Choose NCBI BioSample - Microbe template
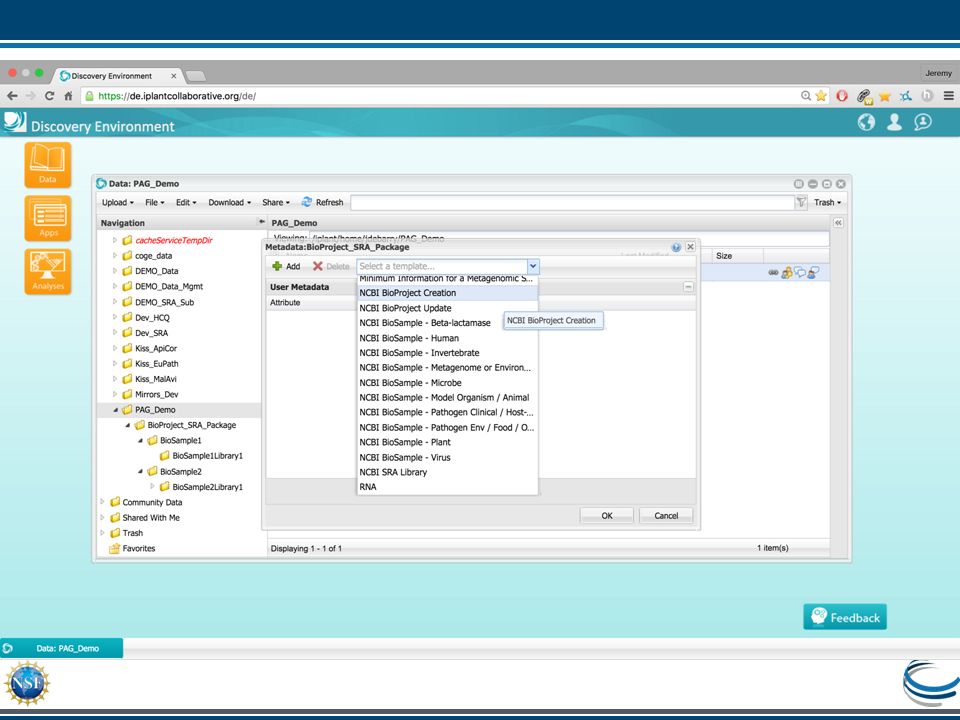This screenshot has height=720, width=960. (x=448, y=383)
